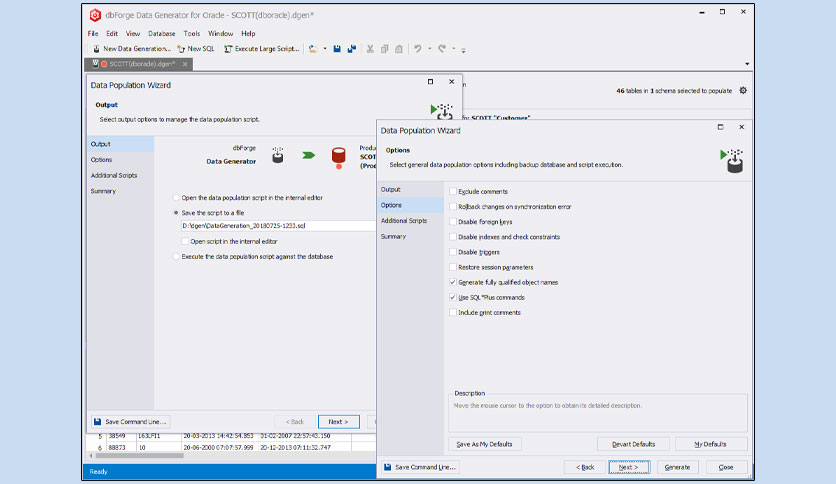Enable Disable indexes and check constraints
This screenshot has height=484, width=836.
click(x=453, y=237)
